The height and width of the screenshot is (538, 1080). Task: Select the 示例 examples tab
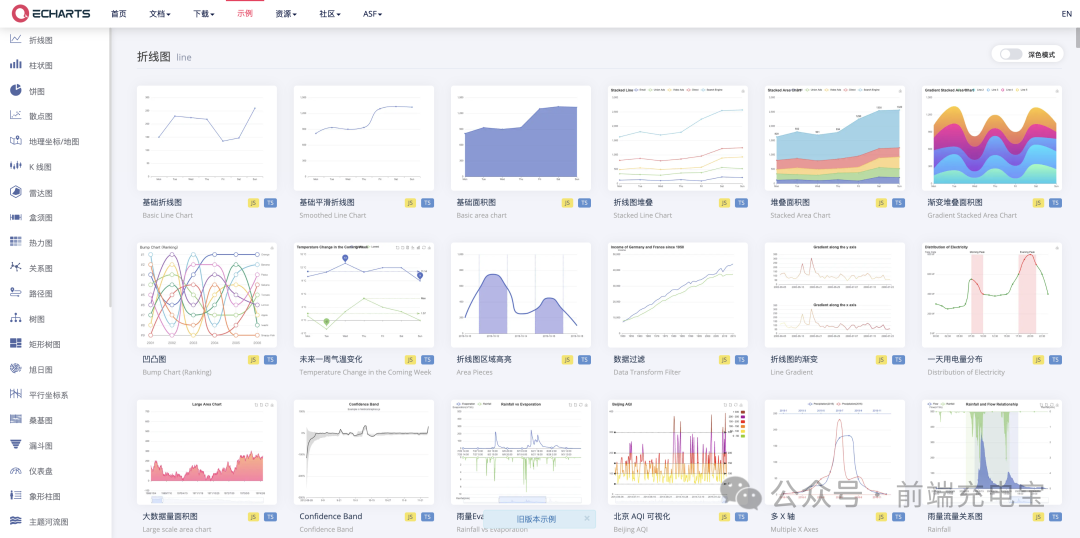(245, 14)
